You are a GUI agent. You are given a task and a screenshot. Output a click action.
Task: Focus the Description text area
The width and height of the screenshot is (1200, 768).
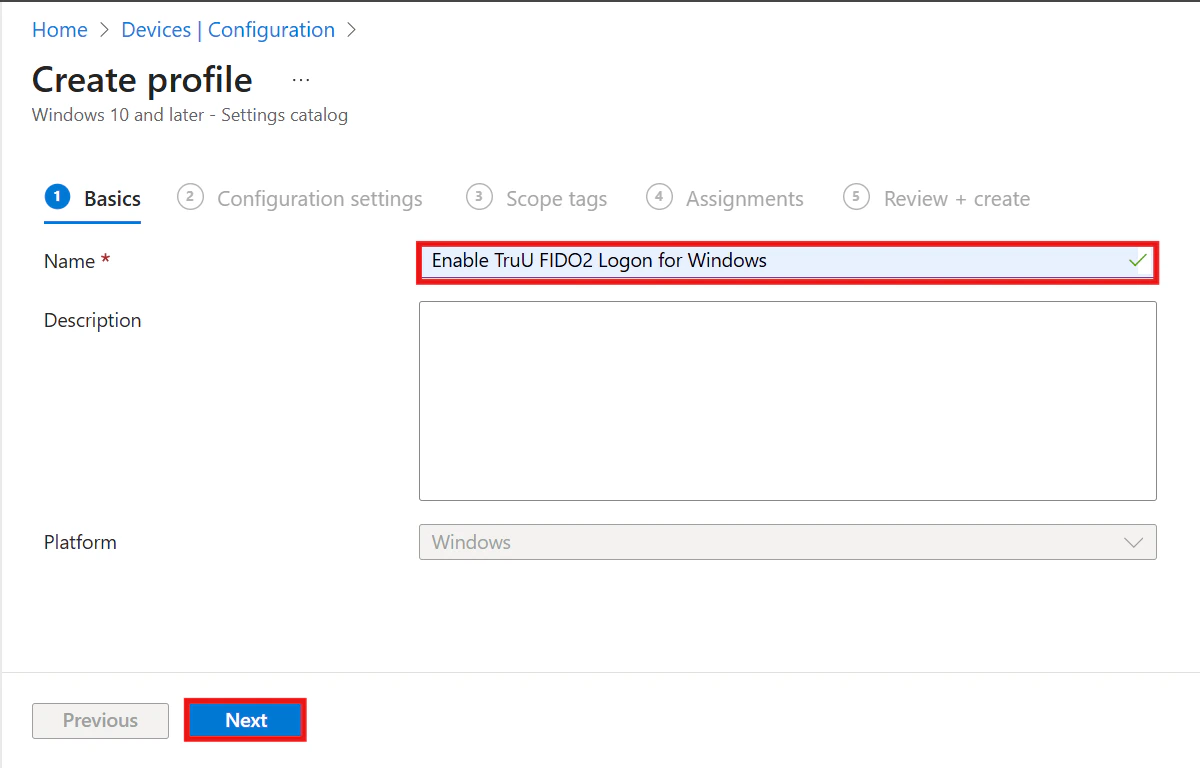(x=787, y=400)
